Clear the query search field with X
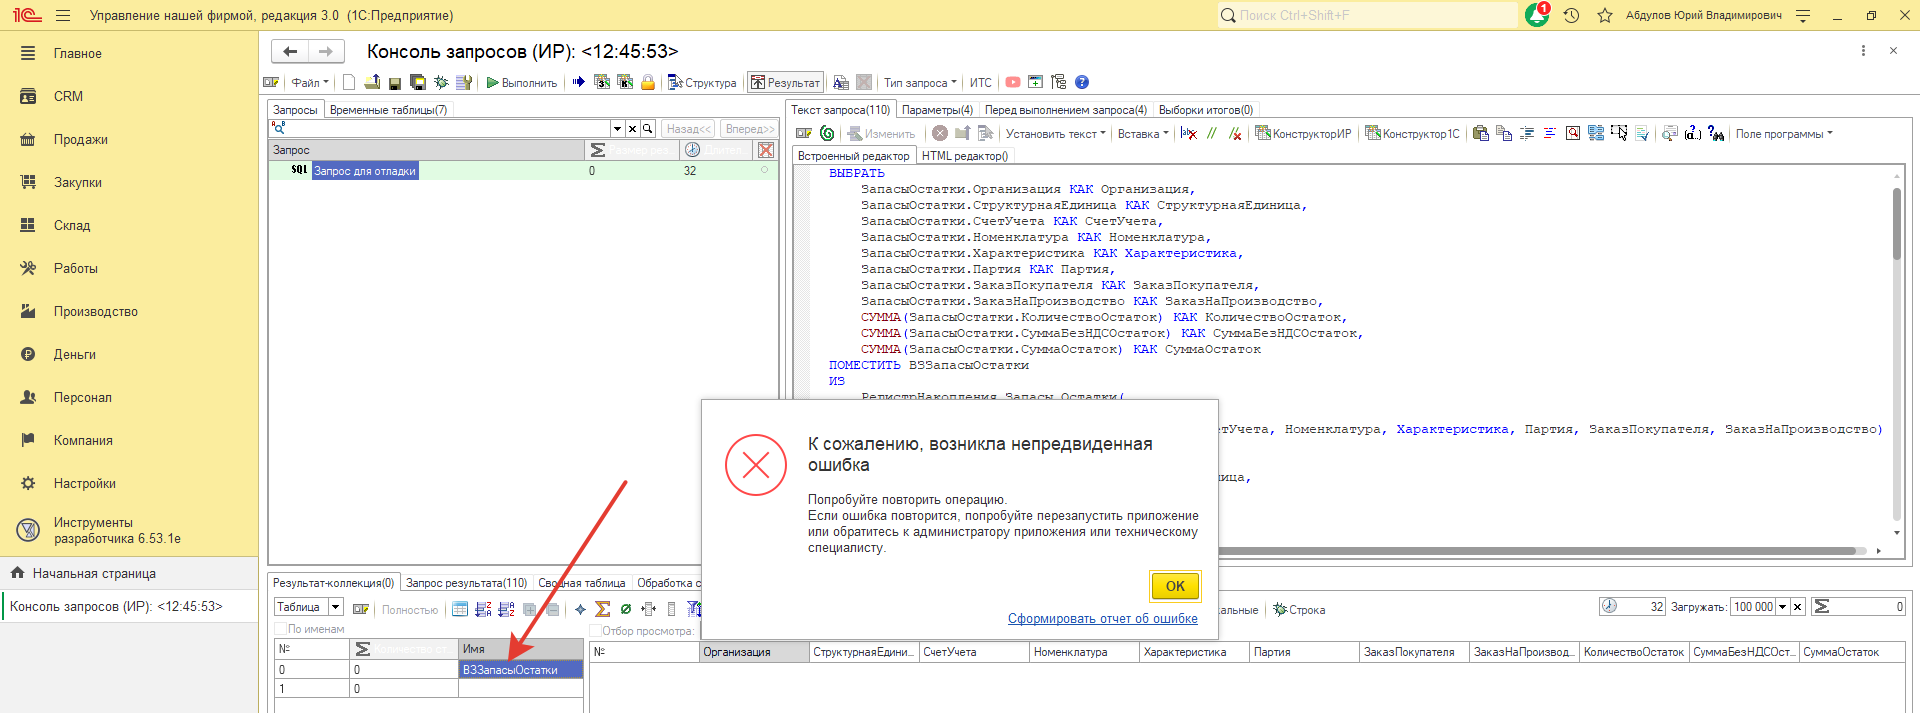 point(632,129)
